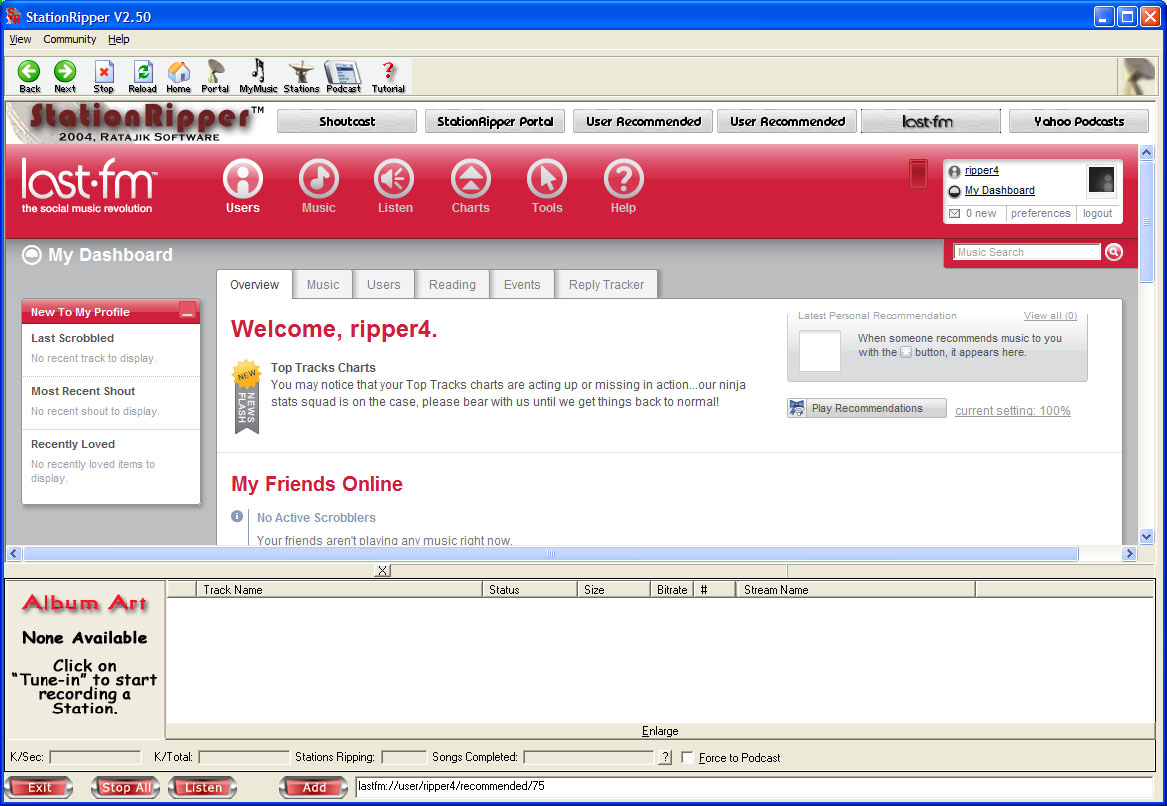Click the close X above the track list
The image size is (1167, 806).
click(x=383, y=571)
